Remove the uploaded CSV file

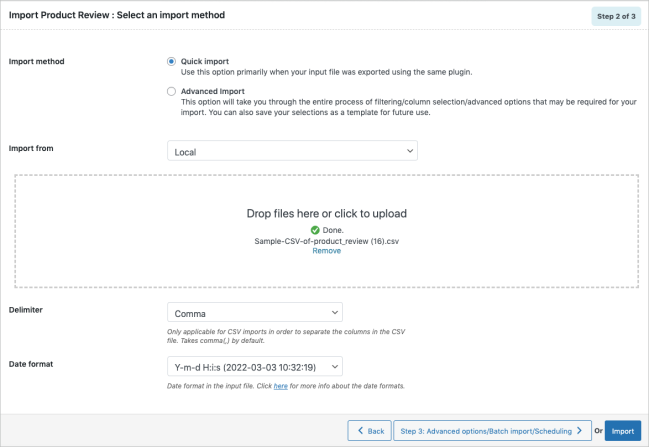click(x=326, y=251)
